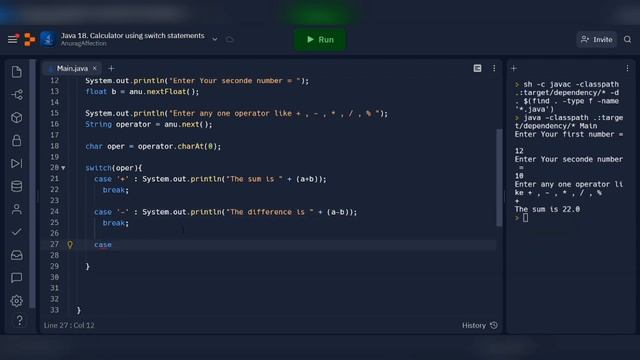Collapse the switch block at line 20
This screenshot has height=360, width=640.
click(x=63, y=168)
